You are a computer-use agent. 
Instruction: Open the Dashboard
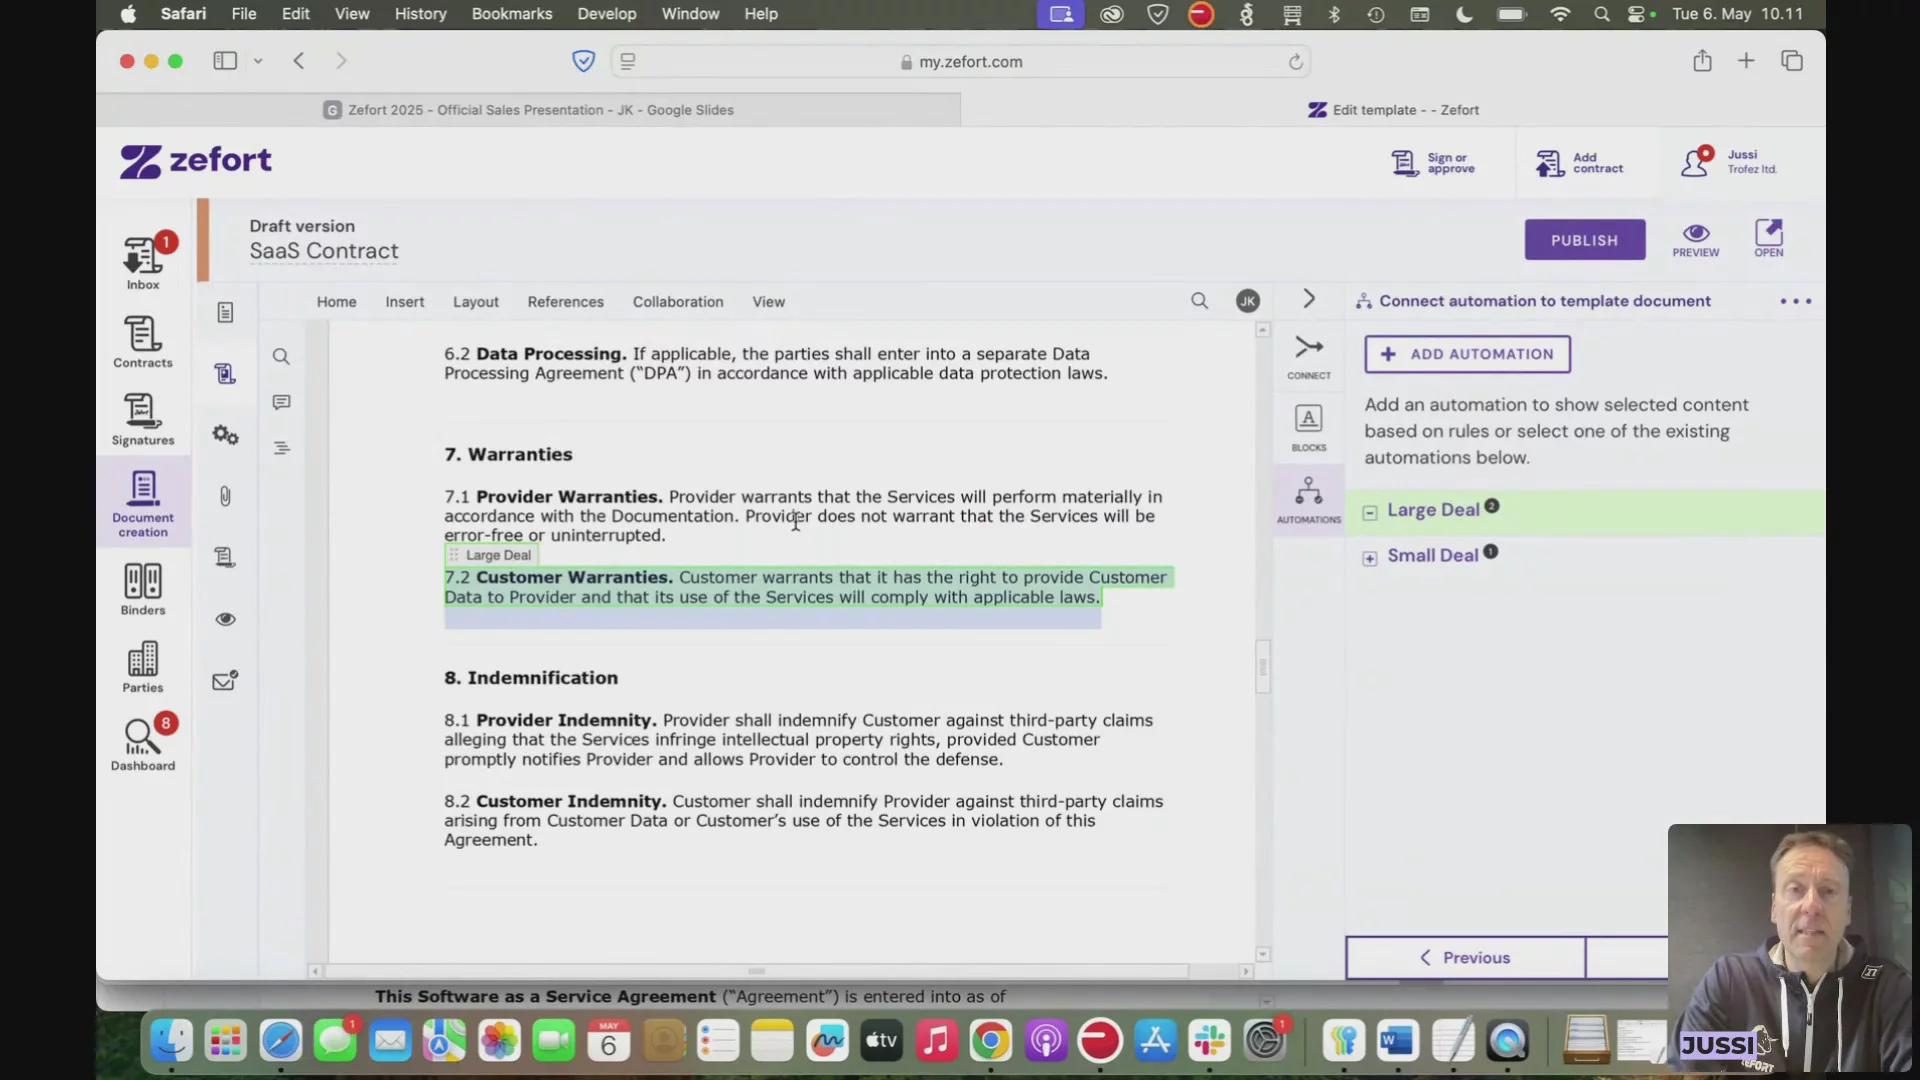[x=143, y=745]
